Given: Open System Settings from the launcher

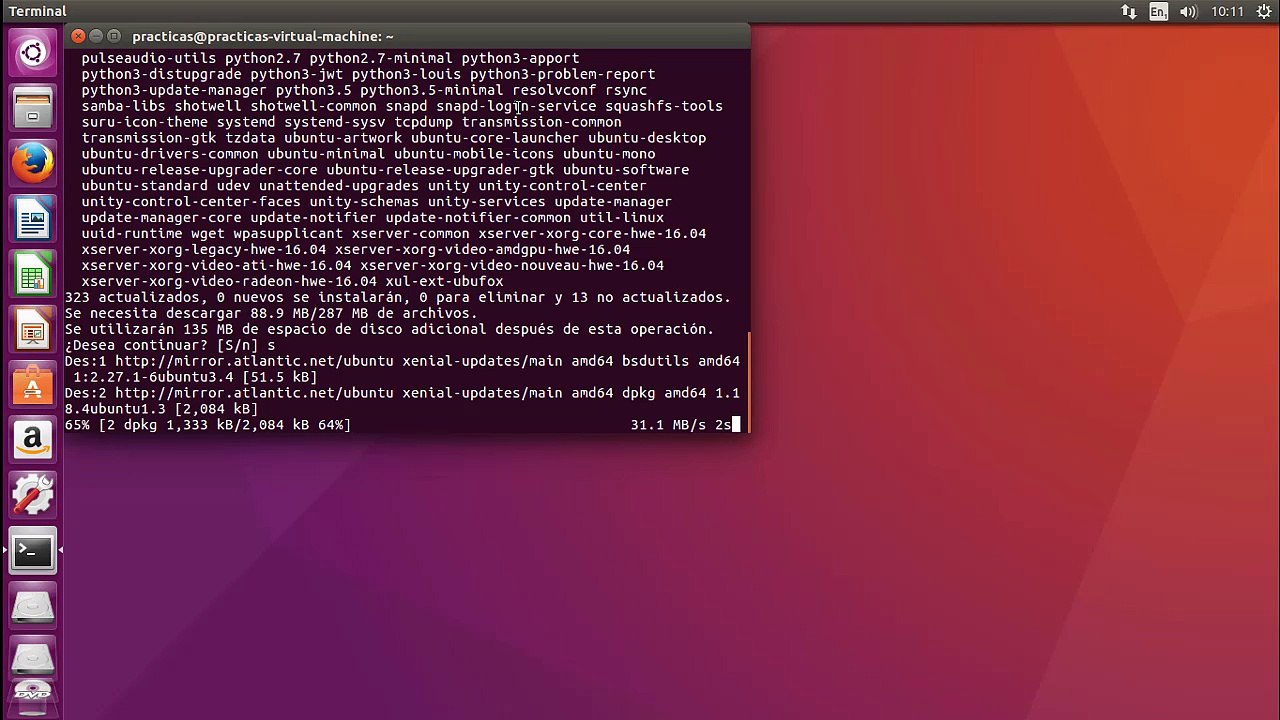Looking at the screenshot, I should tap(32, 493).
